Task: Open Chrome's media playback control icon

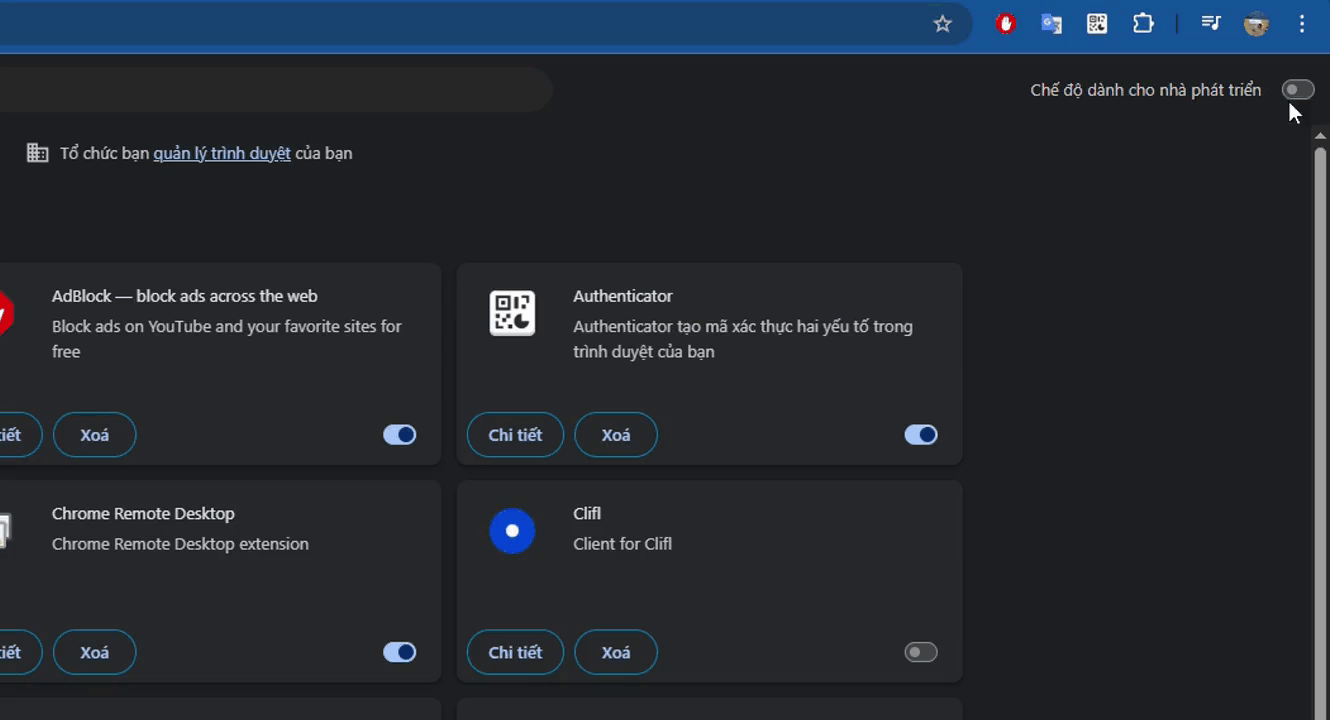Action: [1210, 23]
